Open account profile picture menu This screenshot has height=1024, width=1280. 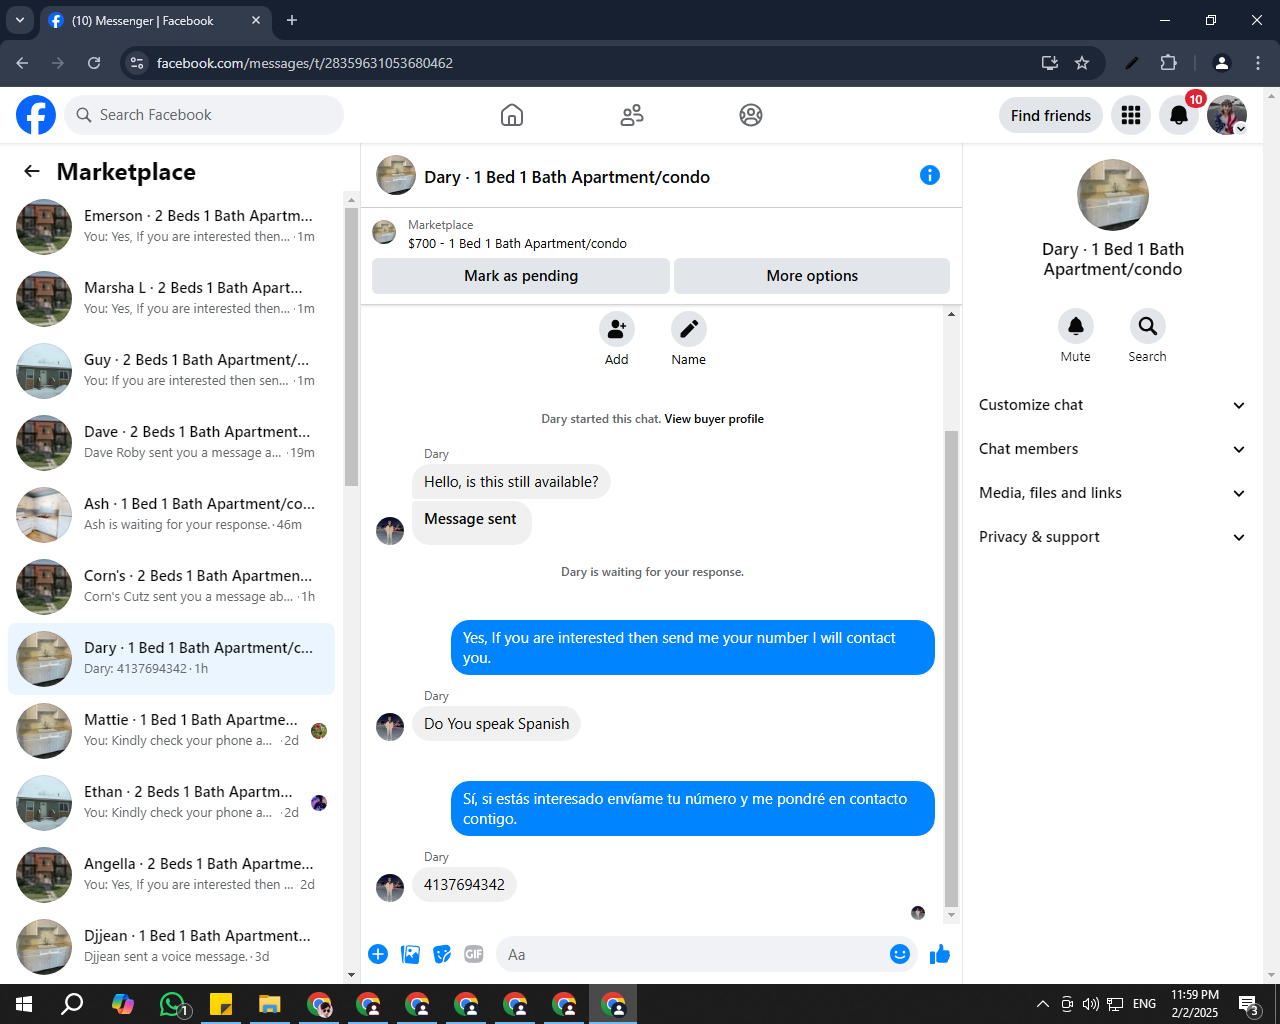coord(1227,115)
